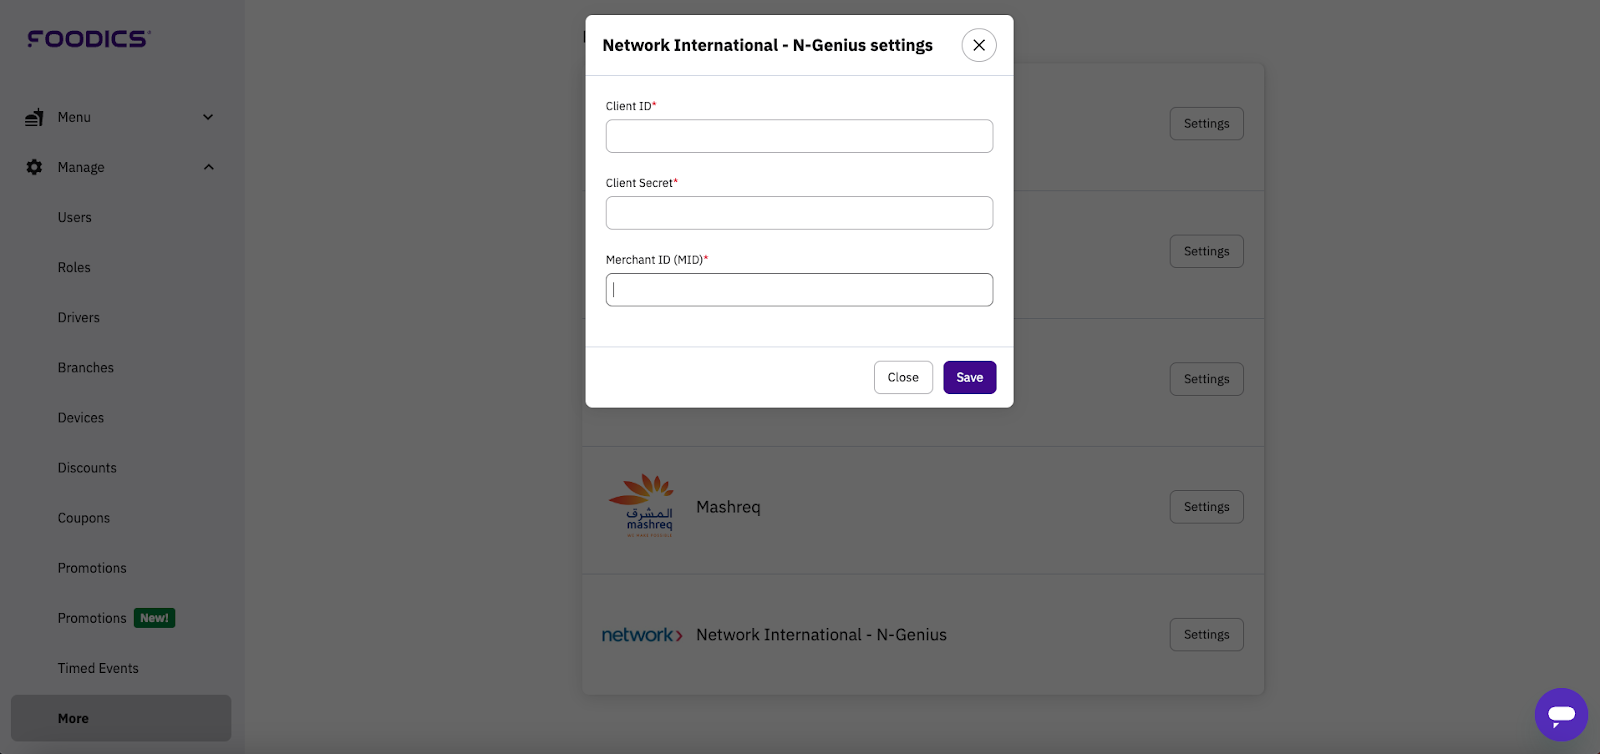Open the Users page

(x=75, y=217)
